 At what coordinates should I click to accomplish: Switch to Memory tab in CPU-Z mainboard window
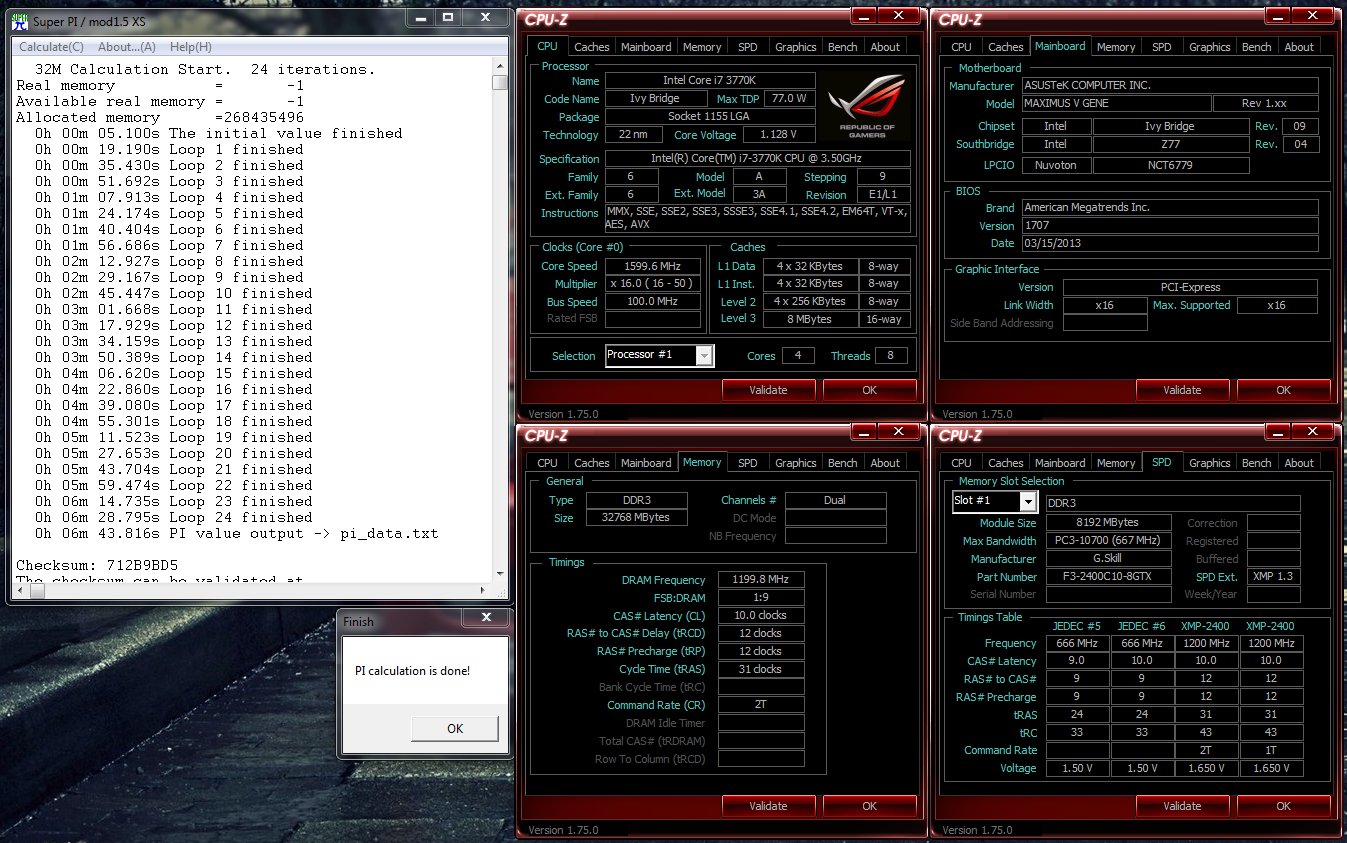click(1116, 47)
